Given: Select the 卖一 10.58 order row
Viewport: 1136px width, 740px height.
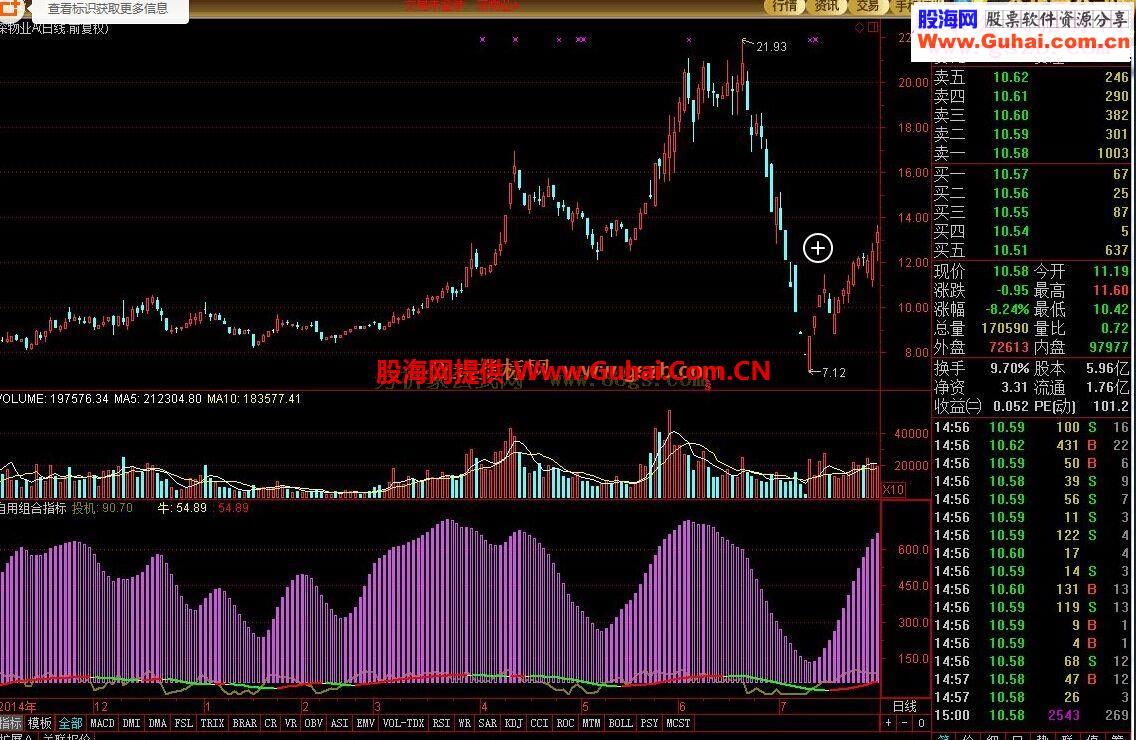Looking at the screenshot, I should (x=1031, y=153).
